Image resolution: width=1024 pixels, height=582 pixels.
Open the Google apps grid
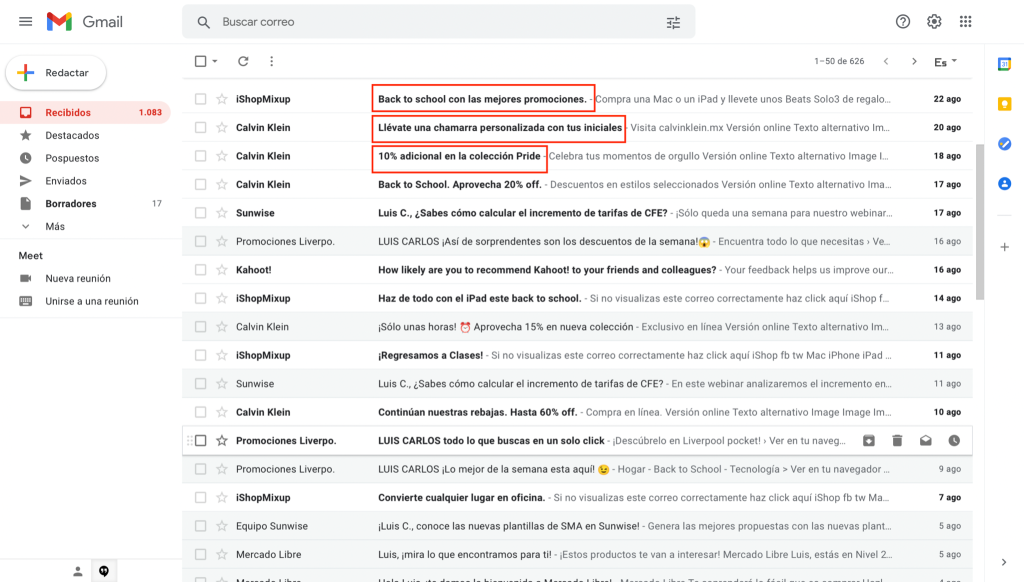tap(965, 22)
